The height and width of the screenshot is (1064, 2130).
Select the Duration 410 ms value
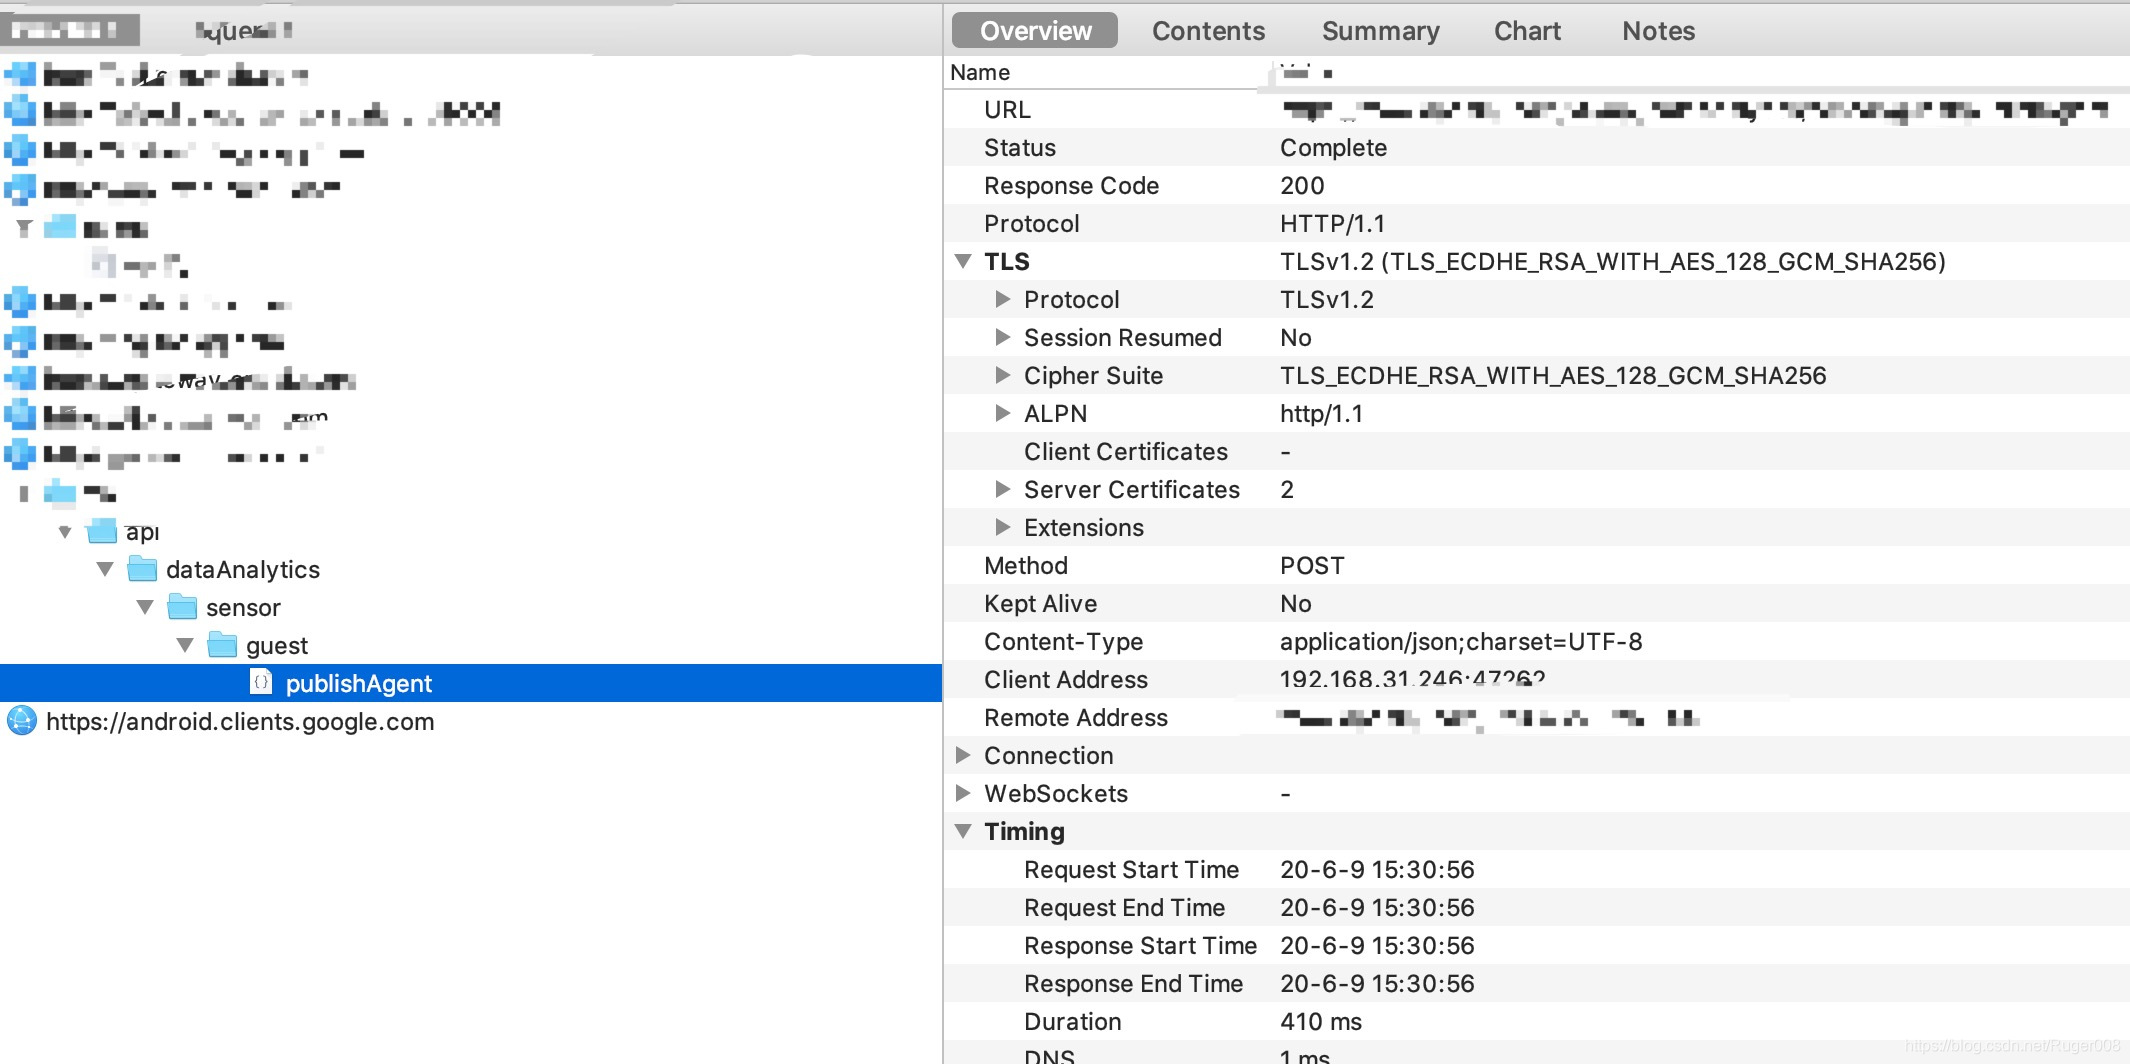tap(1321, 1022)
